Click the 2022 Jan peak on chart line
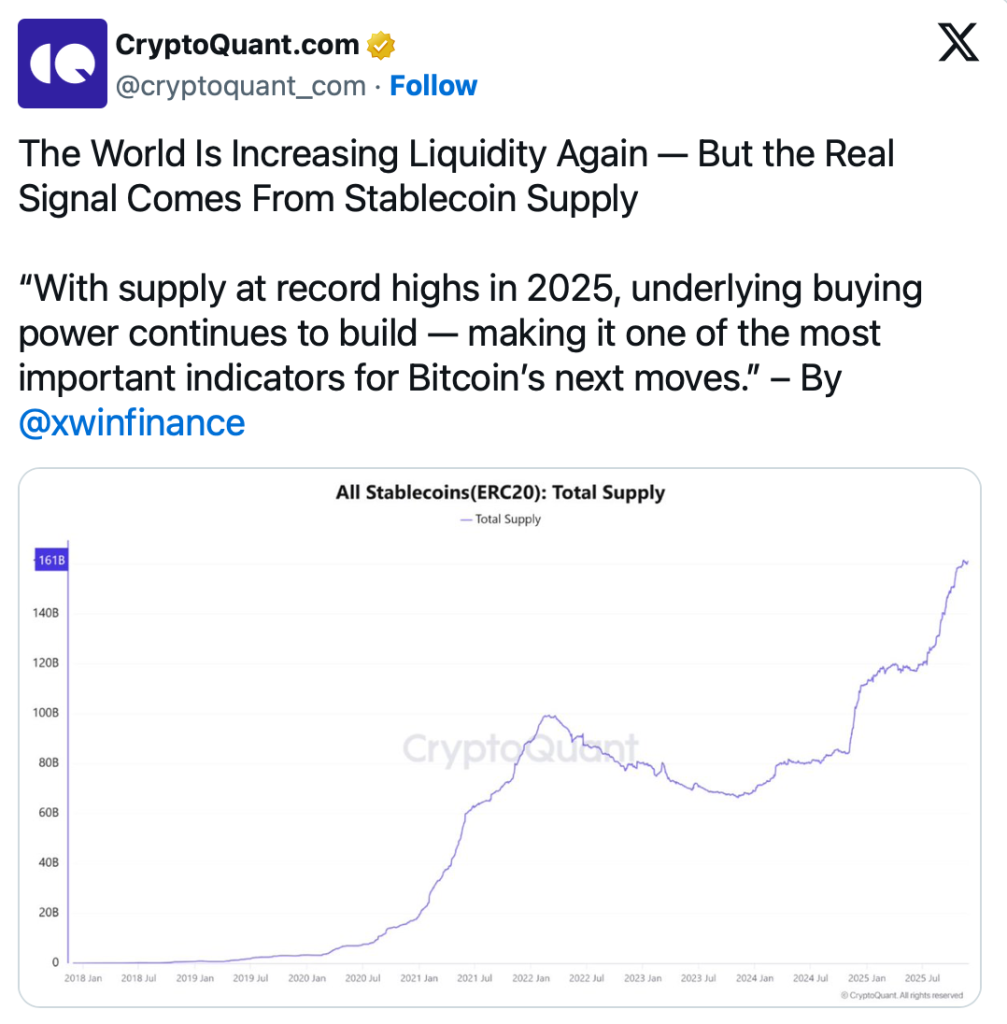 coord(546,716)
